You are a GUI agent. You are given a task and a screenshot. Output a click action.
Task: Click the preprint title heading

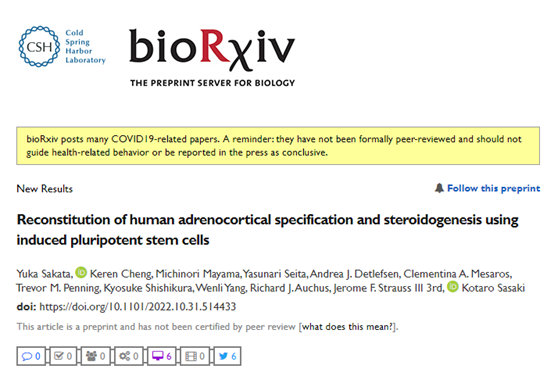pos(267,230)
